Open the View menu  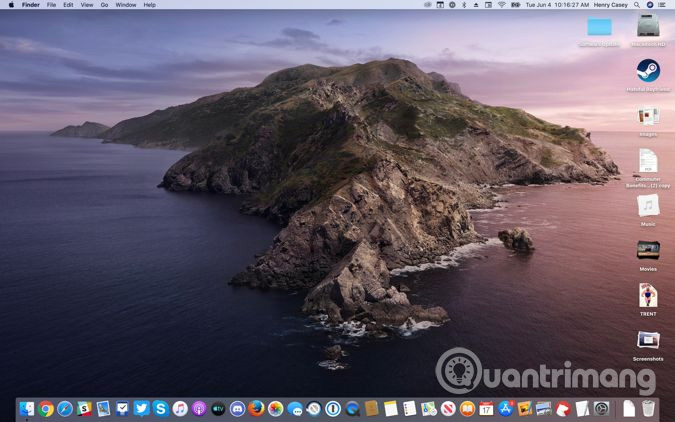coord(87,5)
